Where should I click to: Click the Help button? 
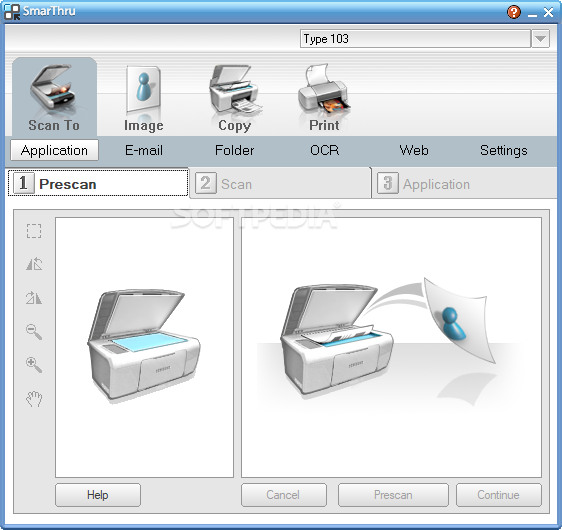(x=98, y=495)
